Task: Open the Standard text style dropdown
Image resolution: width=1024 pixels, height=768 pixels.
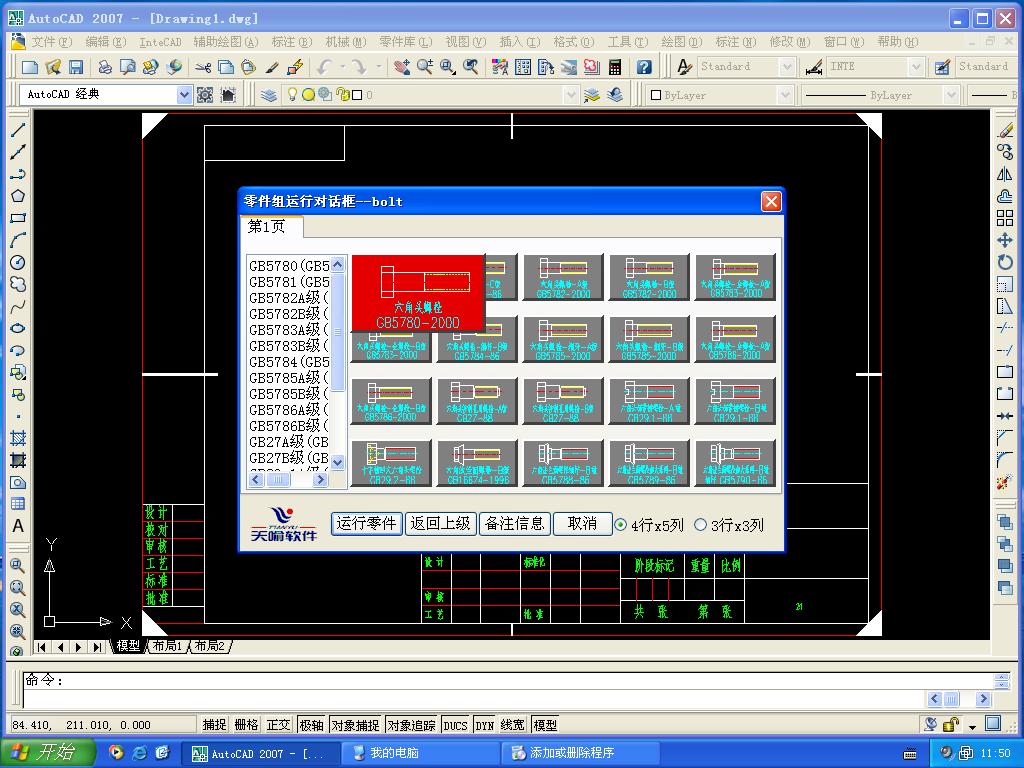Action: [787, 67]
